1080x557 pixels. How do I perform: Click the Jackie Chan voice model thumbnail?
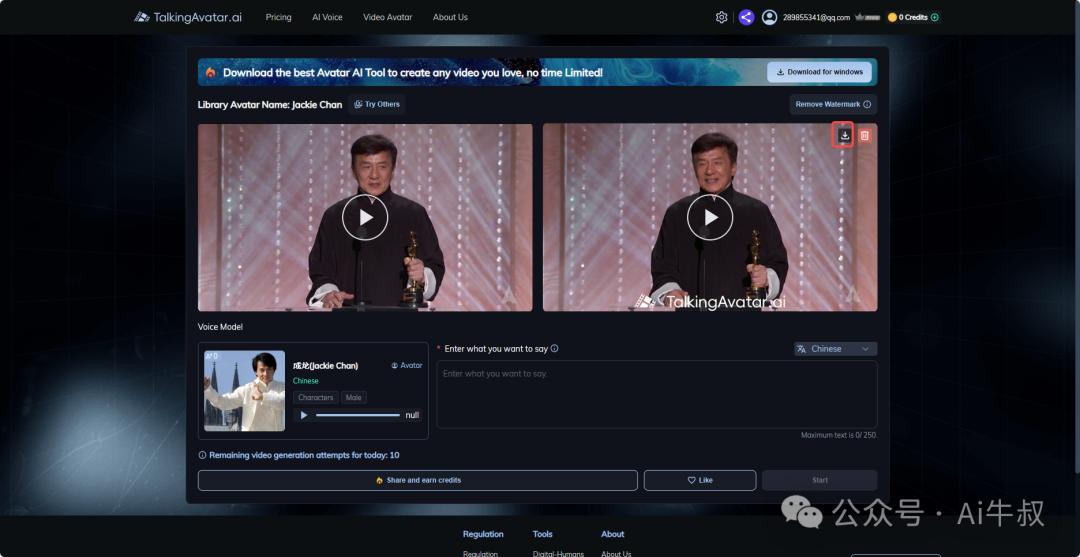pyautogui.click(x=245, y=390)
